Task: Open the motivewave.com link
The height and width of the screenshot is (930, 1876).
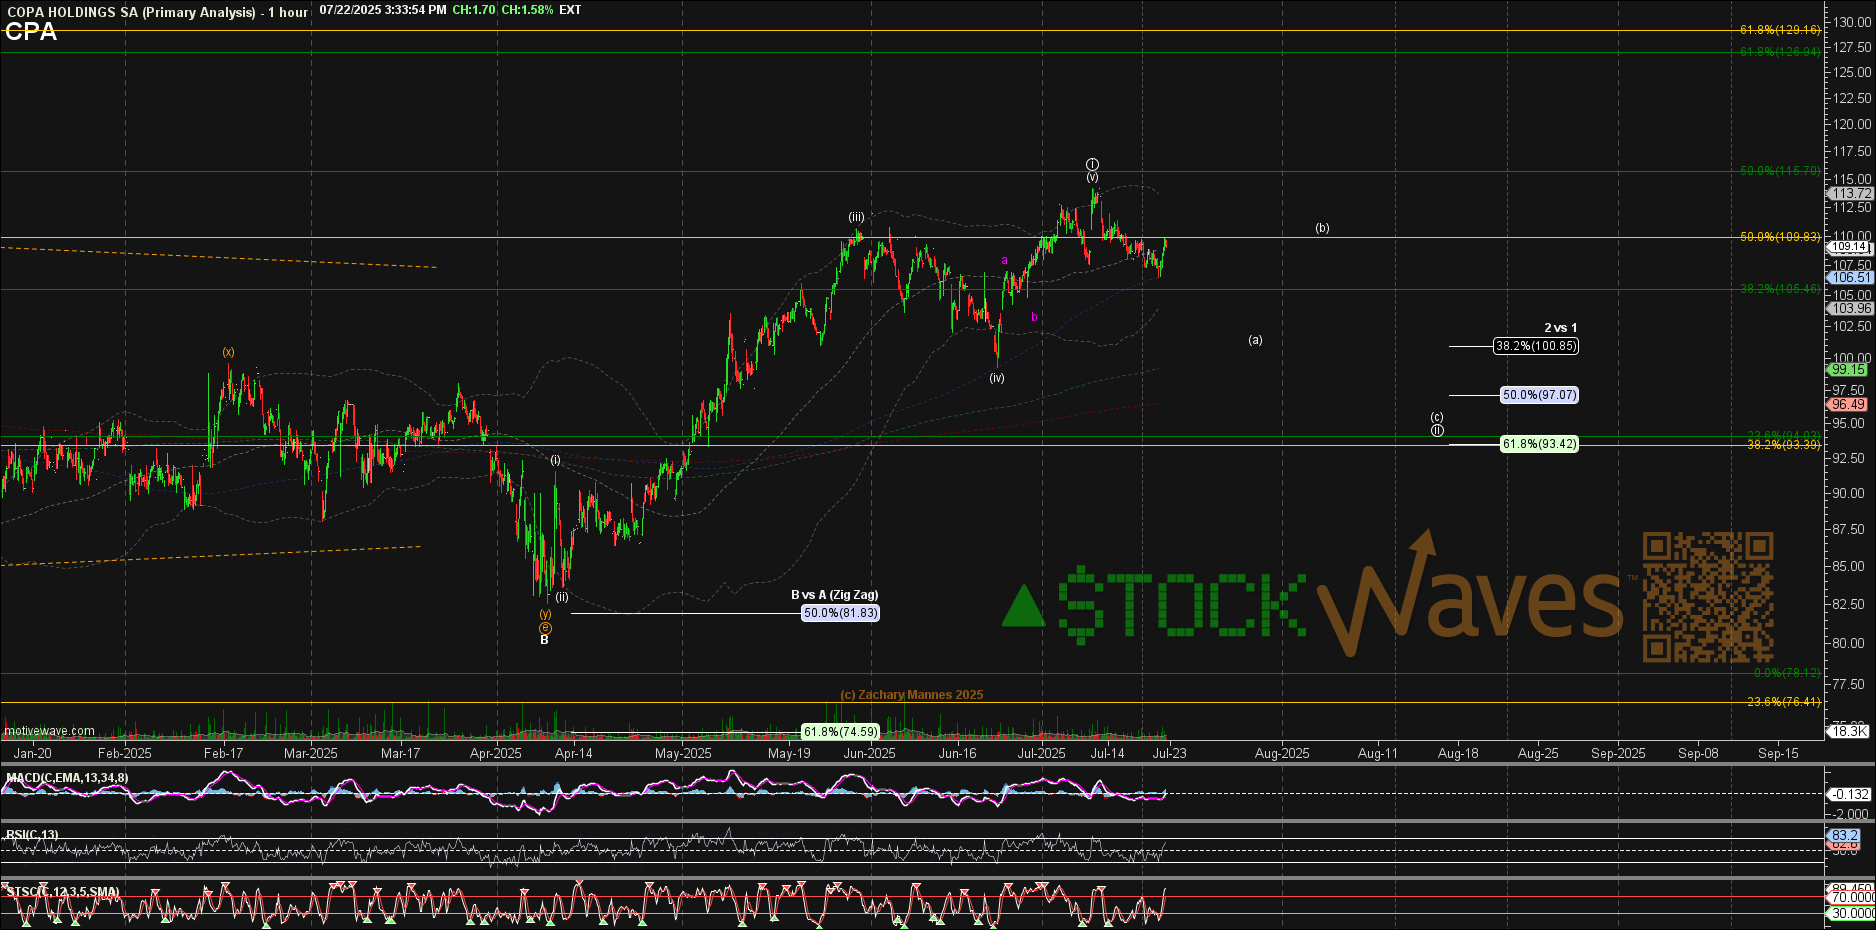Action: [49, 731]
